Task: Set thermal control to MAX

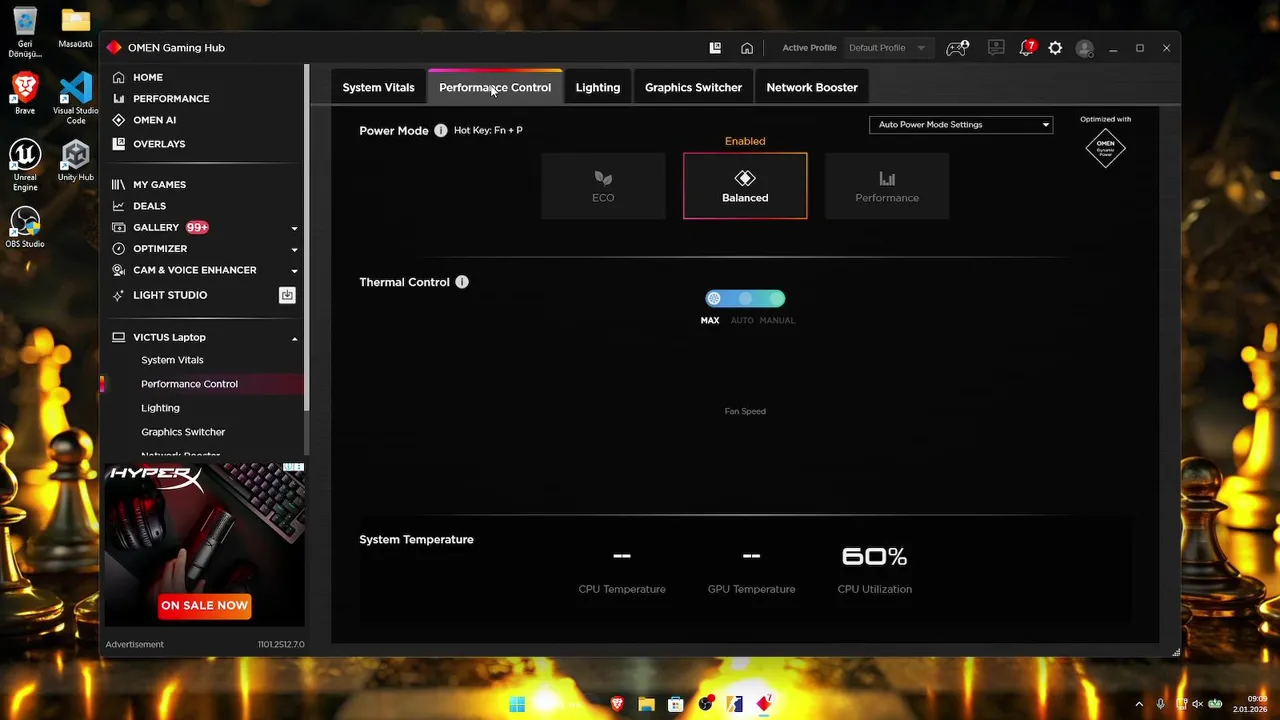Action: (x=710, y=320)
